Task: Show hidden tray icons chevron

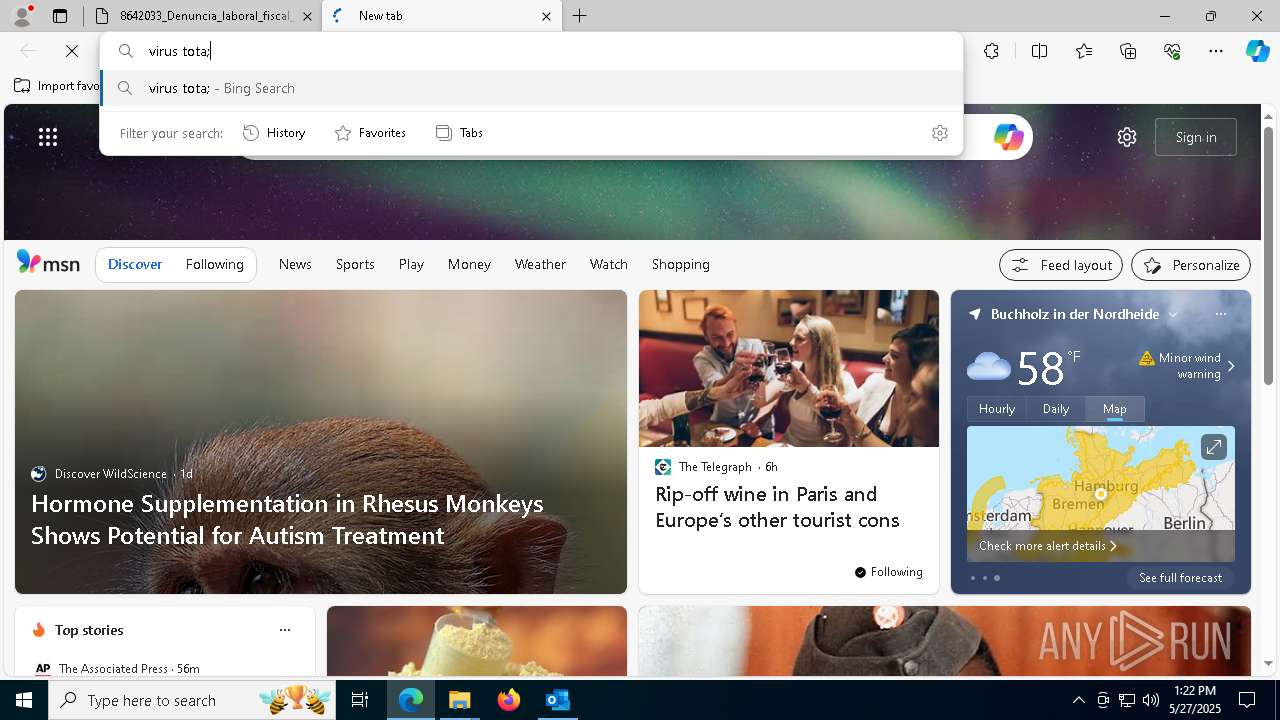Action: pos(1079,700)
